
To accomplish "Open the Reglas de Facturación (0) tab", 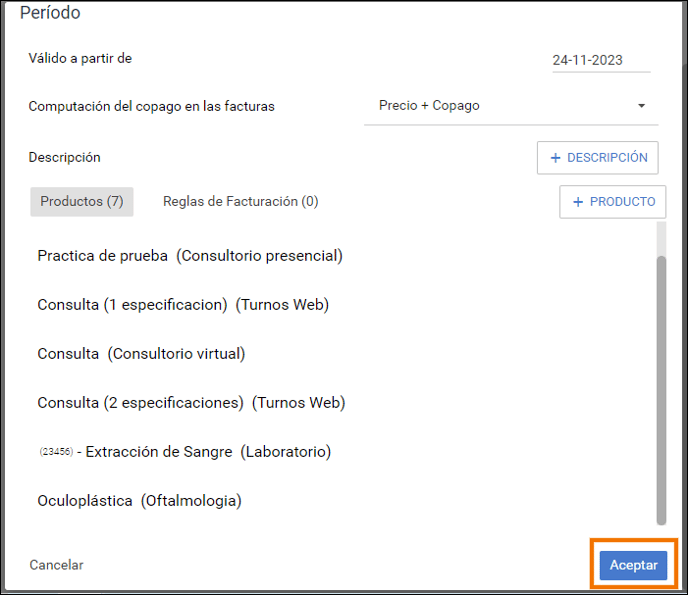I will coord(240,201).
